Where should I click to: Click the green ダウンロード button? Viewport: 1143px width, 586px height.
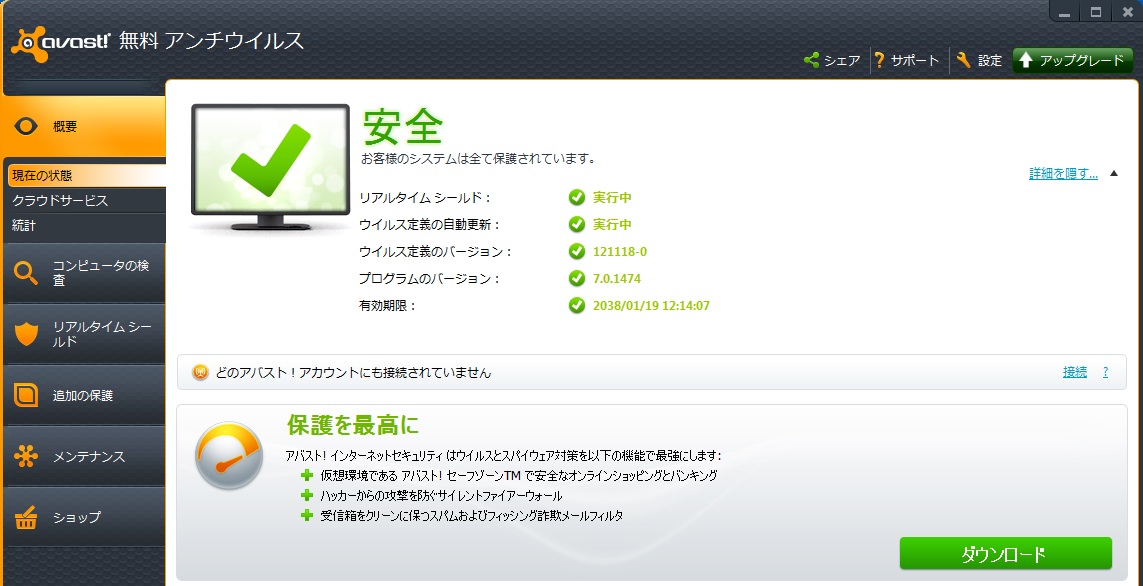1005,554
